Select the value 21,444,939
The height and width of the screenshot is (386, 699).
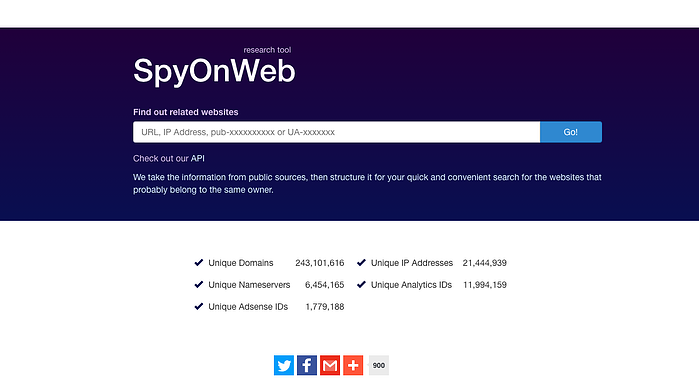point(485,263)
